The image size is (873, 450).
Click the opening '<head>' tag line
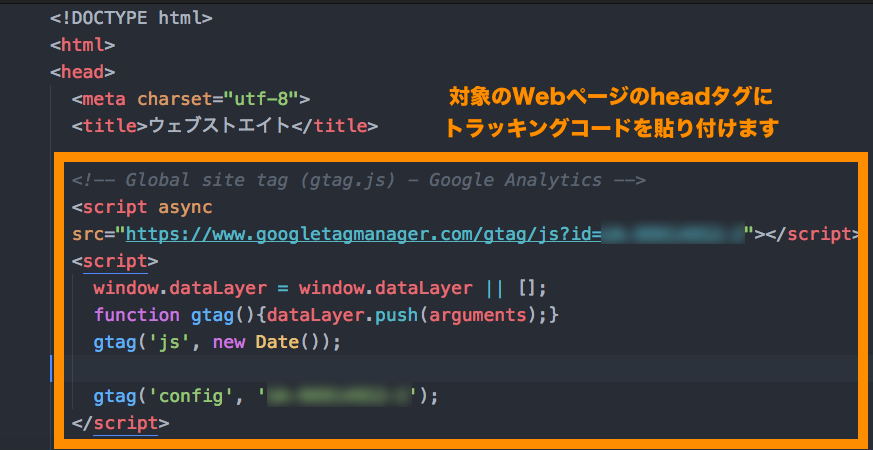(82, 72)
